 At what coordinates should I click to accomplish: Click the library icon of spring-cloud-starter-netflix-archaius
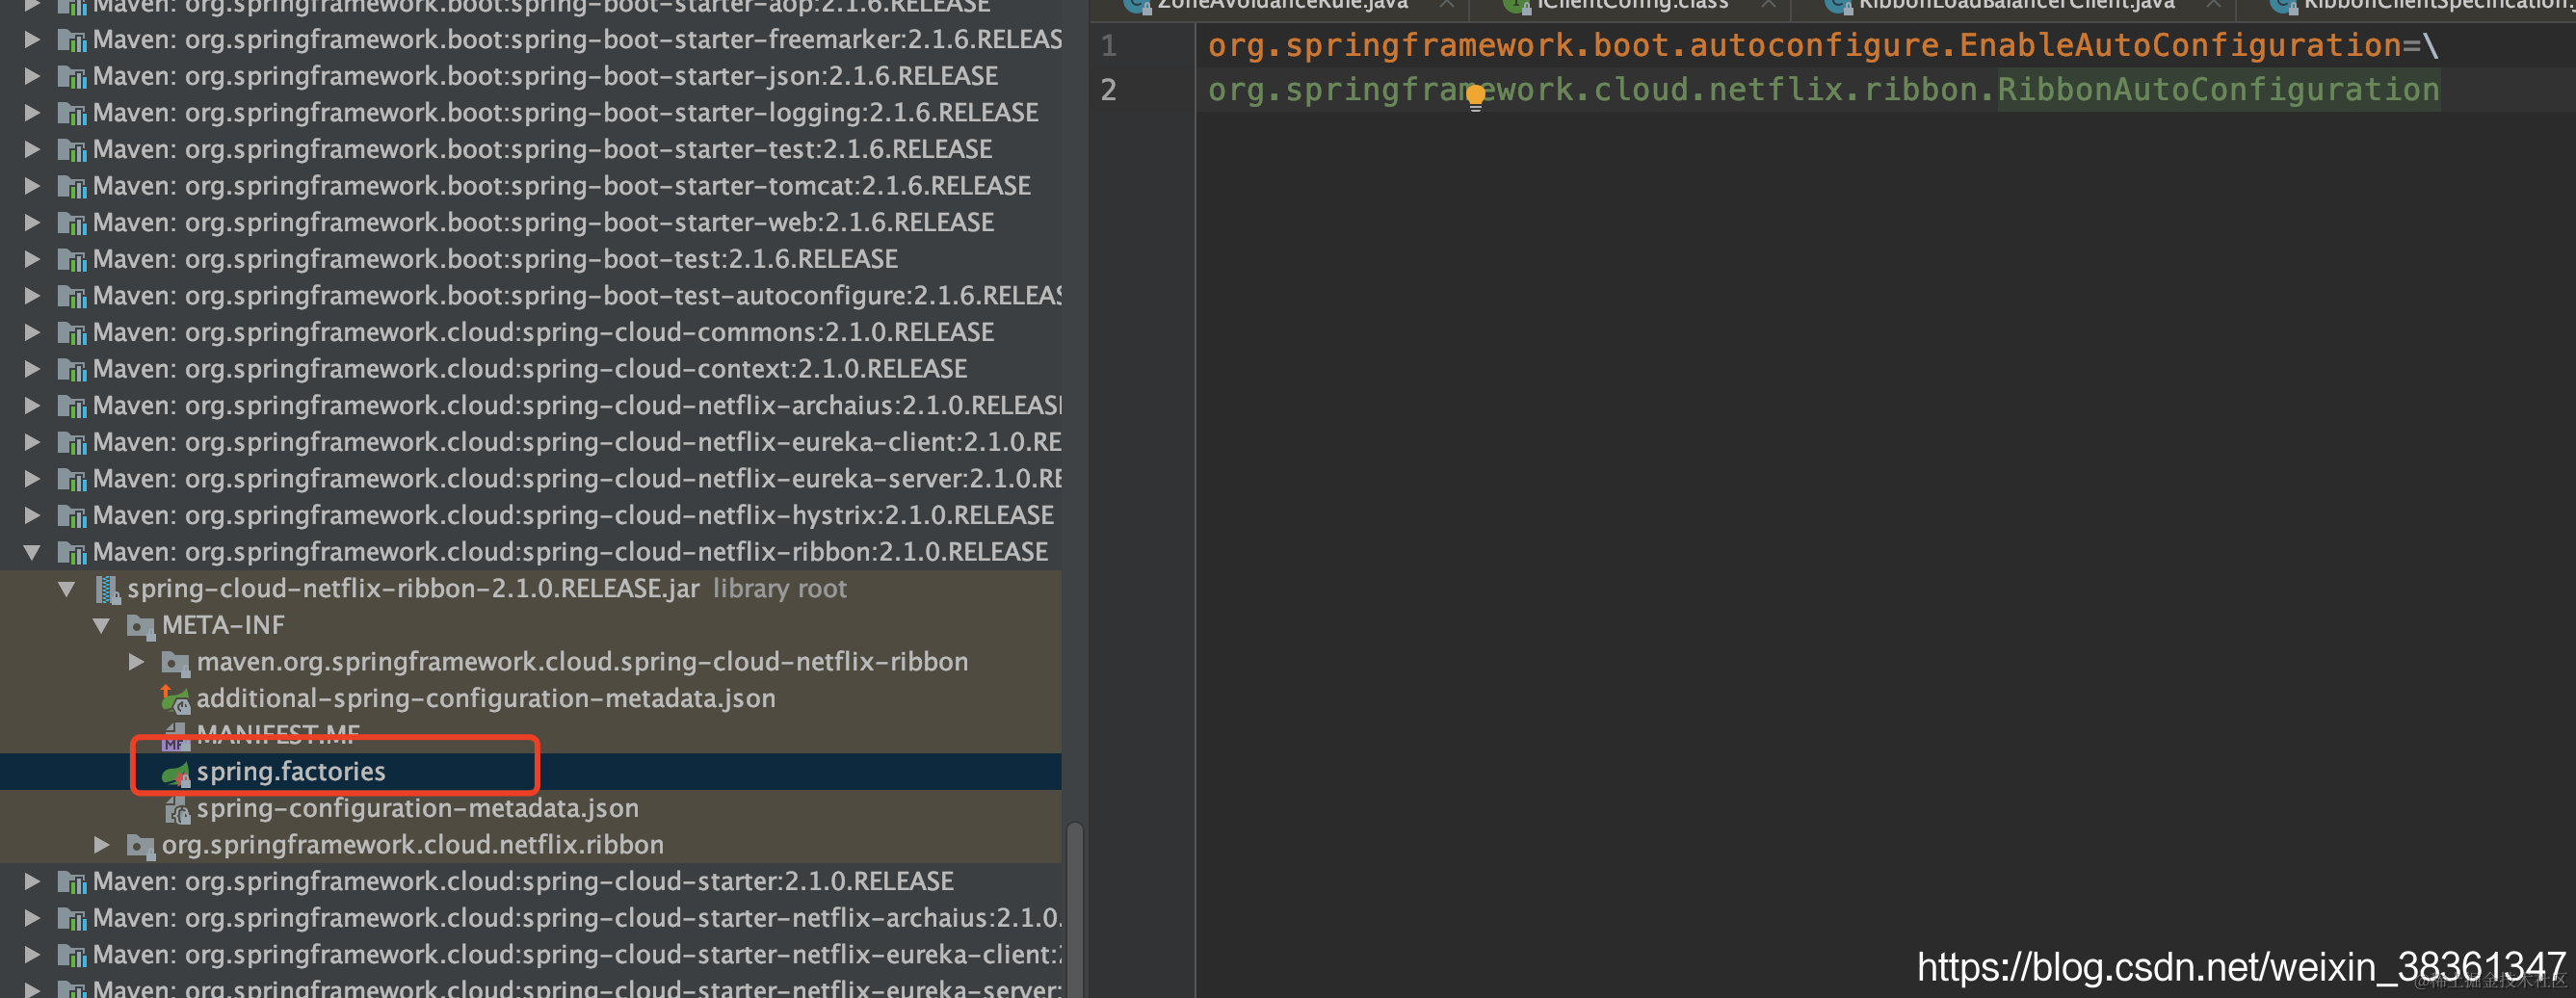point(72,919)
